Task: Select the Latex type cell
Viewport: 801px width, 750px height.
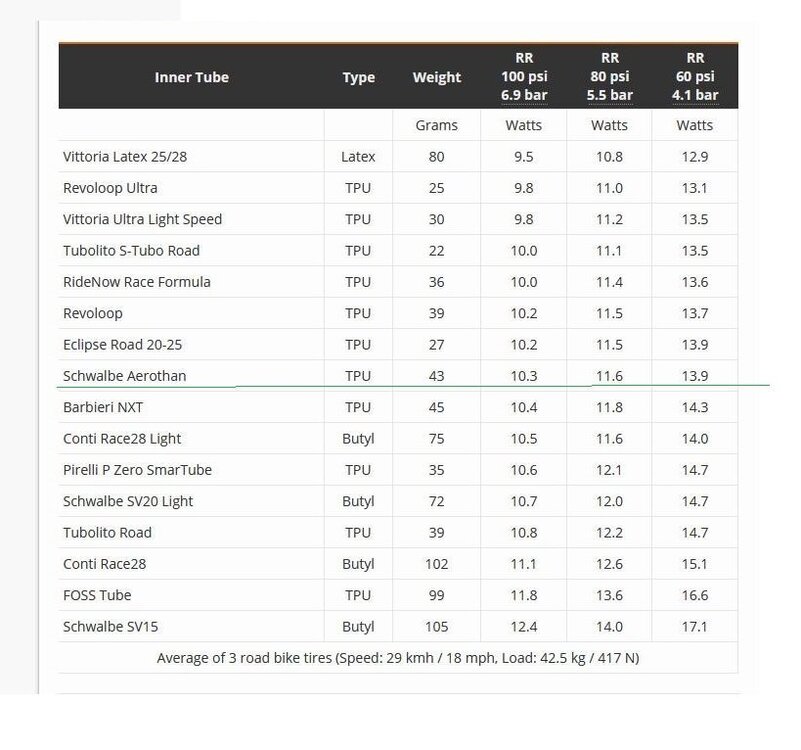Action: 357,157
